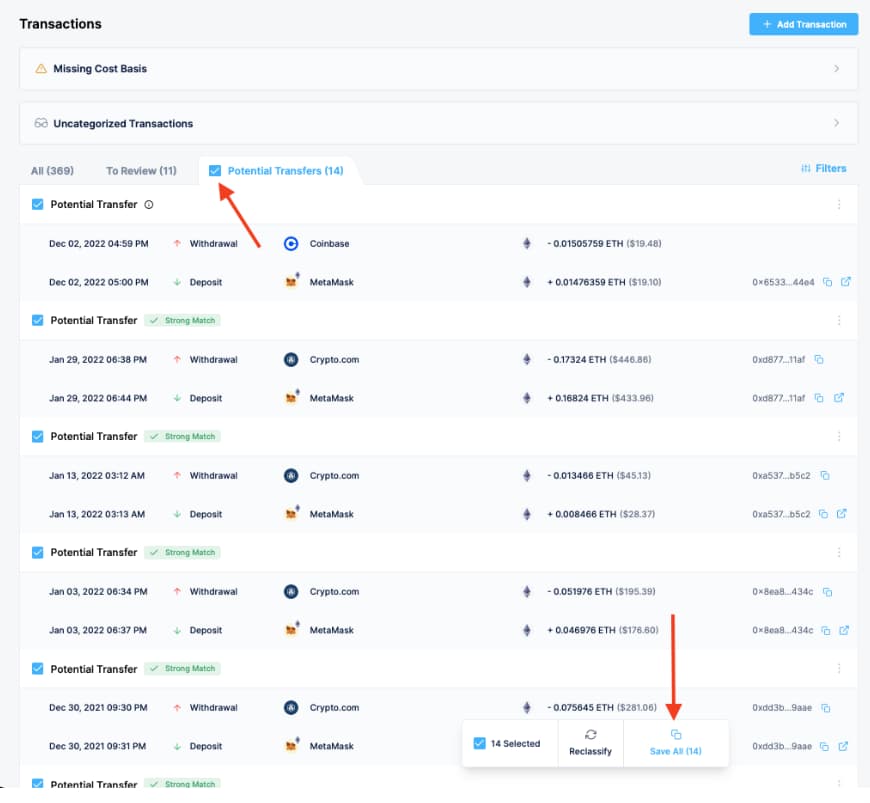The width and height of the screenshot is (870, 803).
Task: Click the Add Transaction button
Action: (x=803, y=24)
